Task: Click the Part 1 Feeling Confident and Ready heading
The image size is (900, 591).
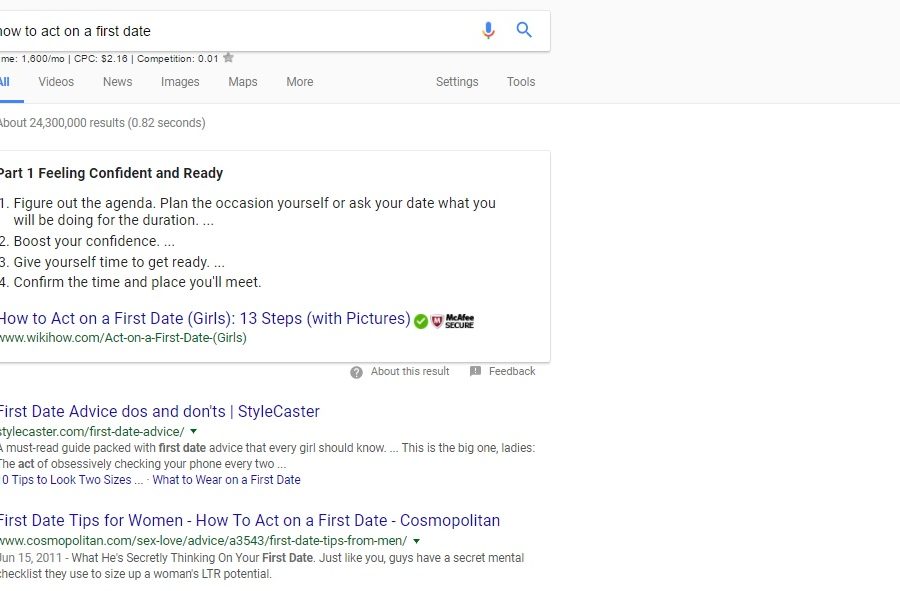Action: tap(111, 173)
